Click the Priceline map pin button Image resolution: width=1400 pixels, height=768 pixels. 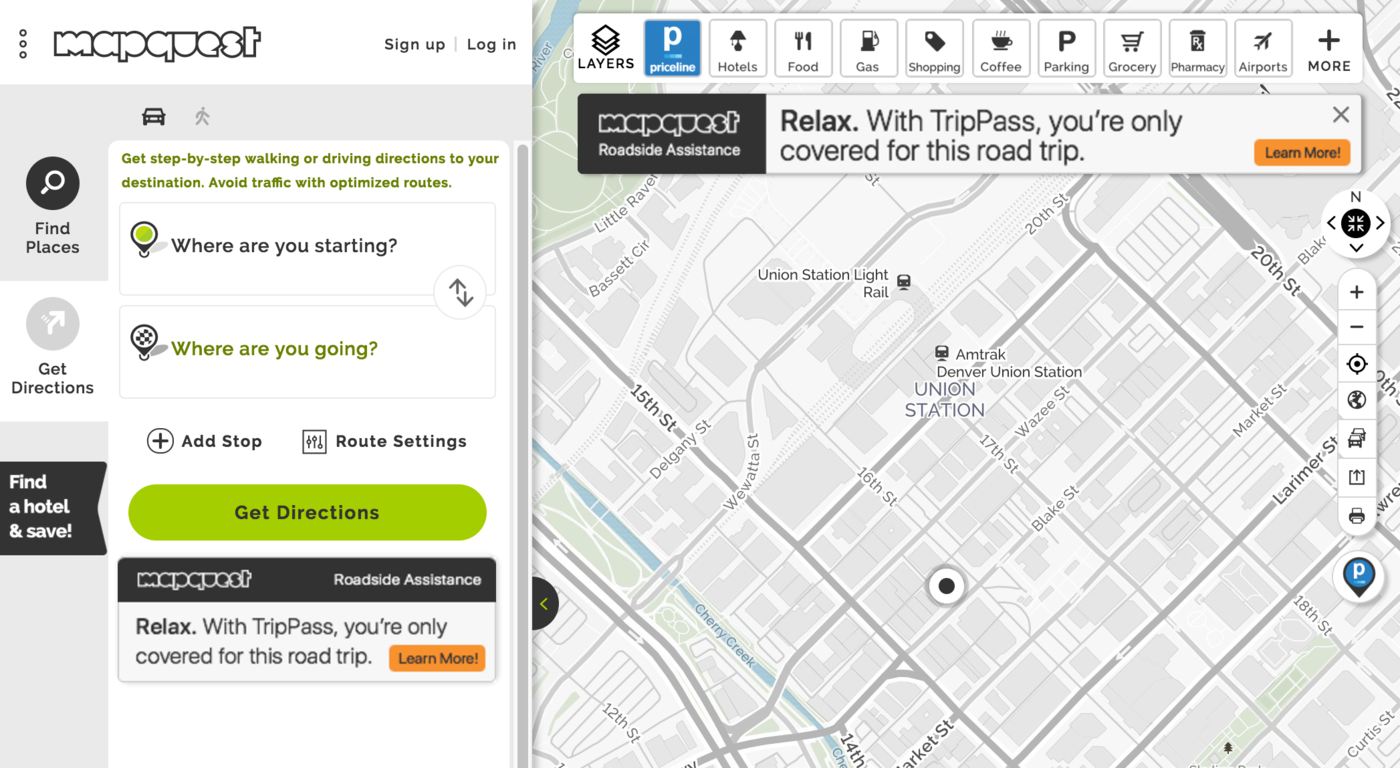[x=1358, y=576]
